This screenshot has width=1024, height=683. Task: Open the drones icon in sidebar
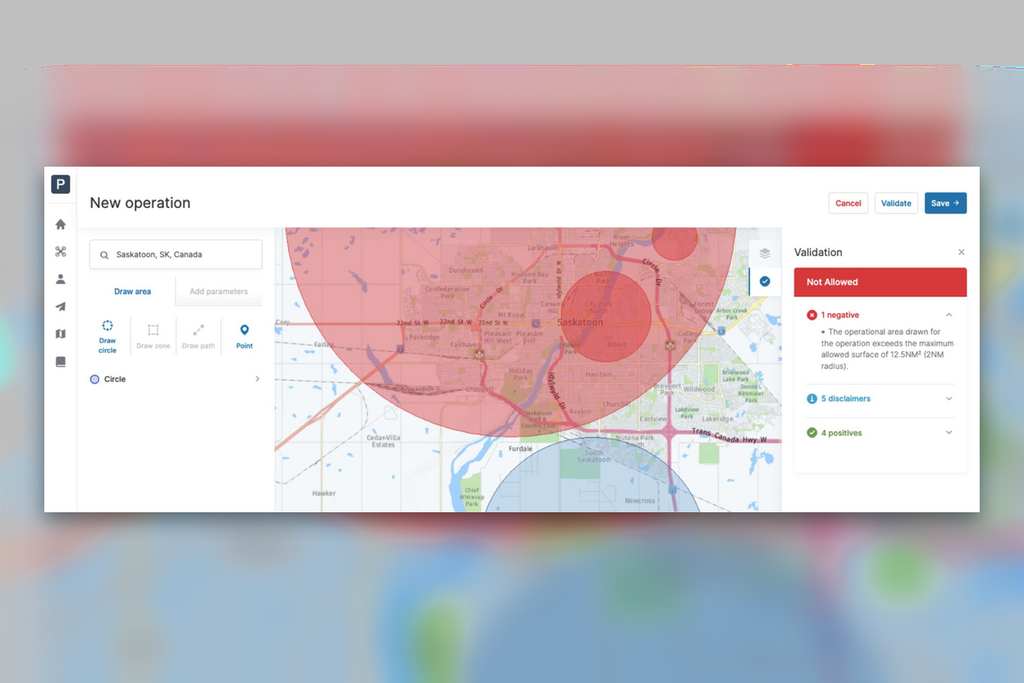(x=61, y=251)
